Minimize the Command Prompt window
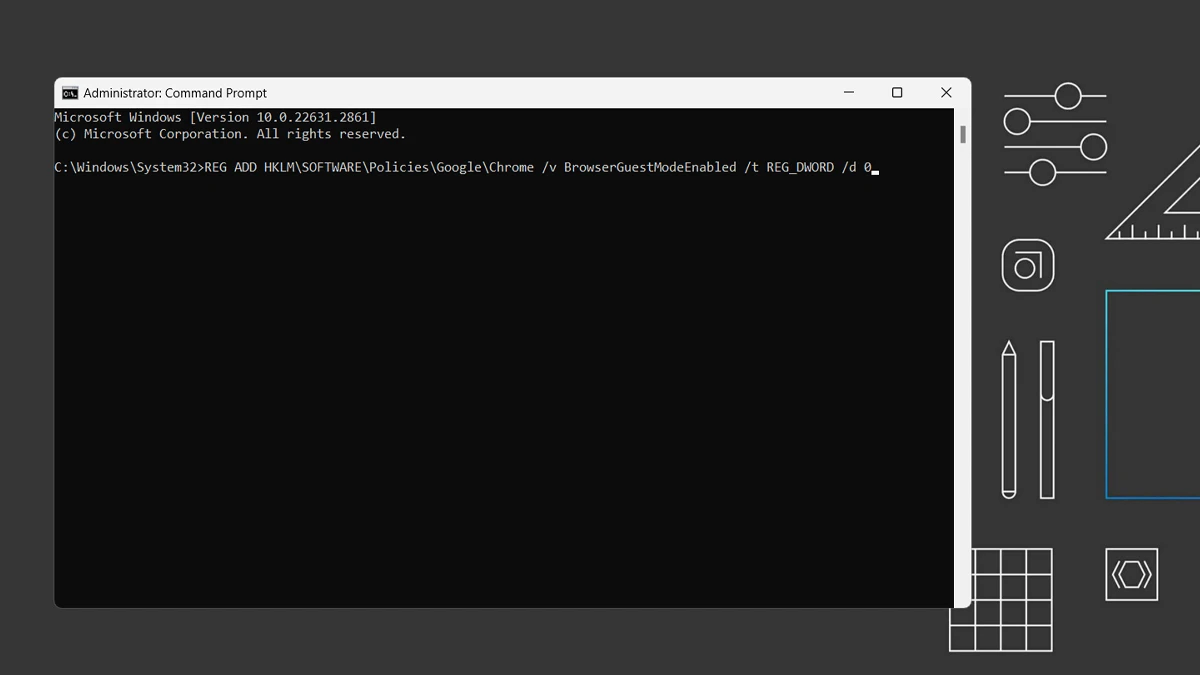 (849, 92)
